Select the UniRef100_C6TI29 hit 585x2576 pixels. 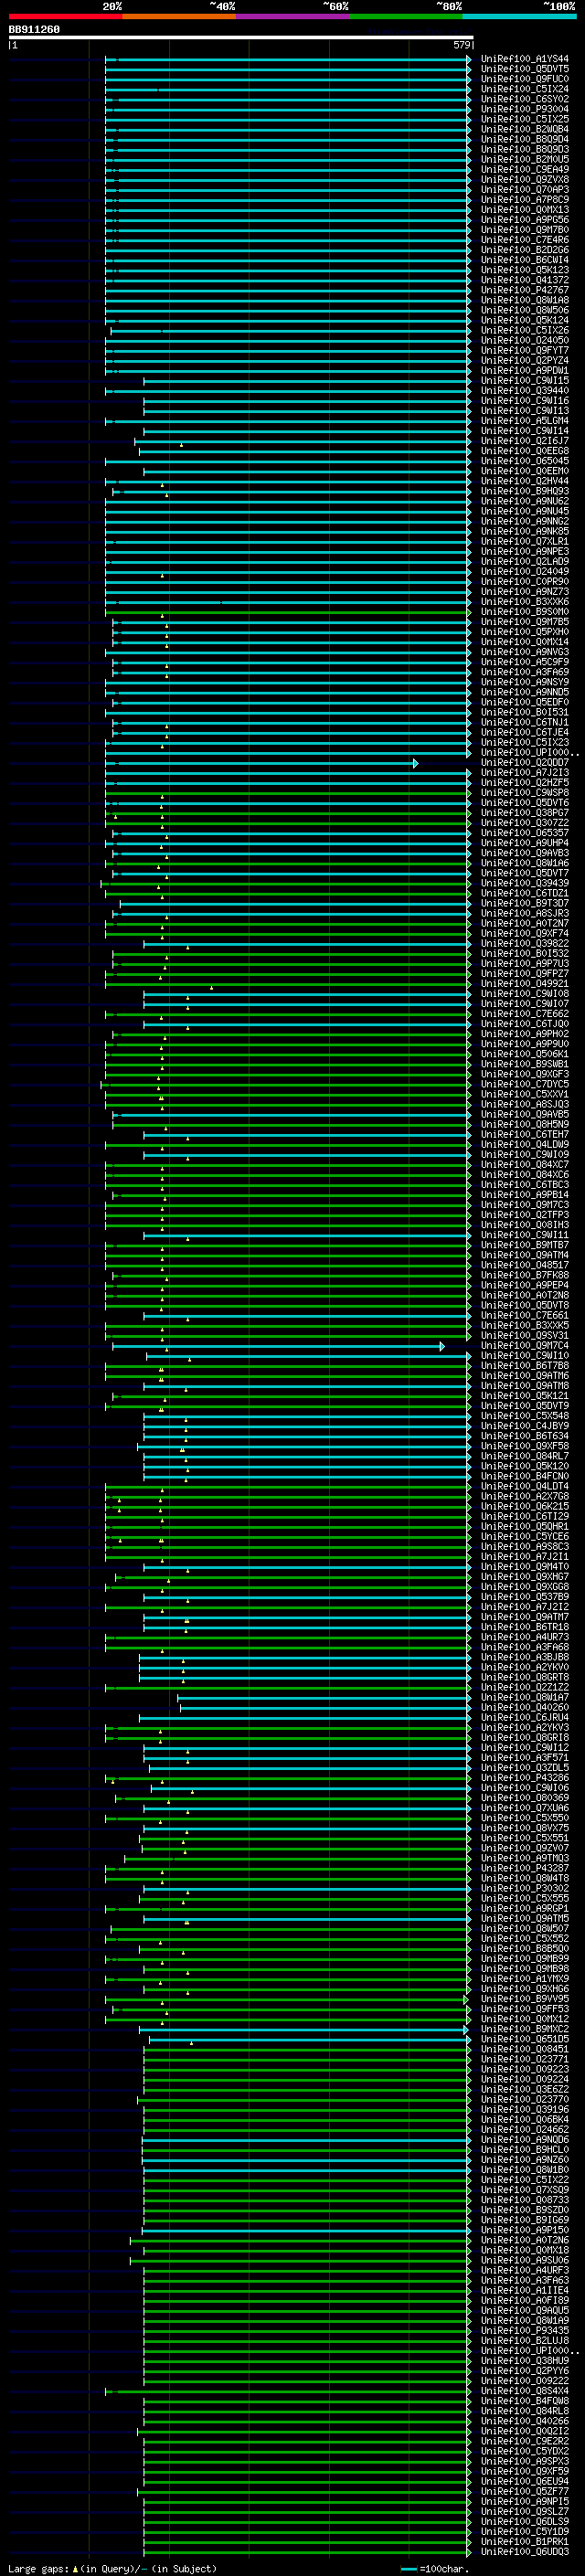pos(524,1517)
